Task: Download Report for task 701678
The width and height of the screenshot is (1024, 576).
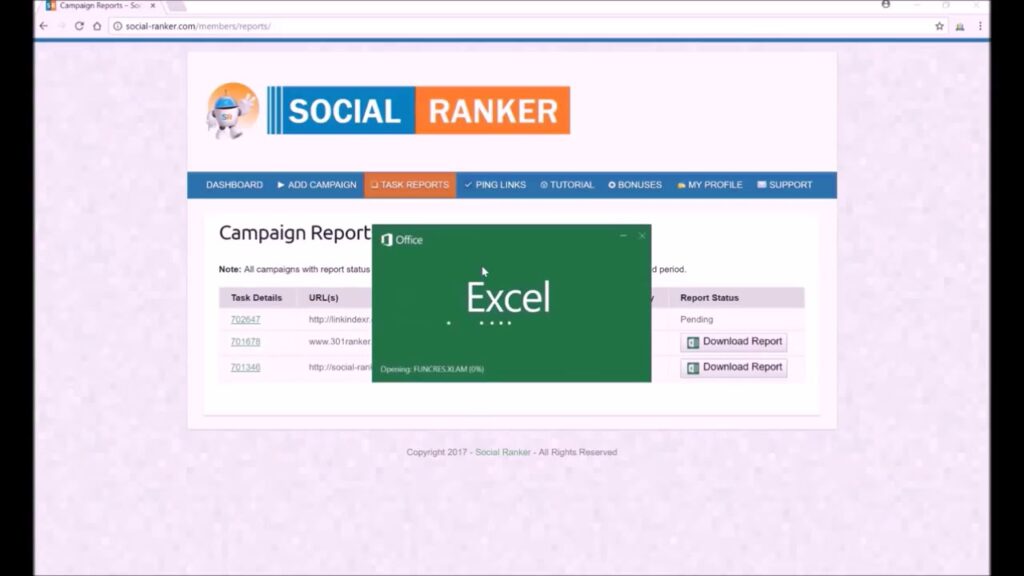Action: 733,342
